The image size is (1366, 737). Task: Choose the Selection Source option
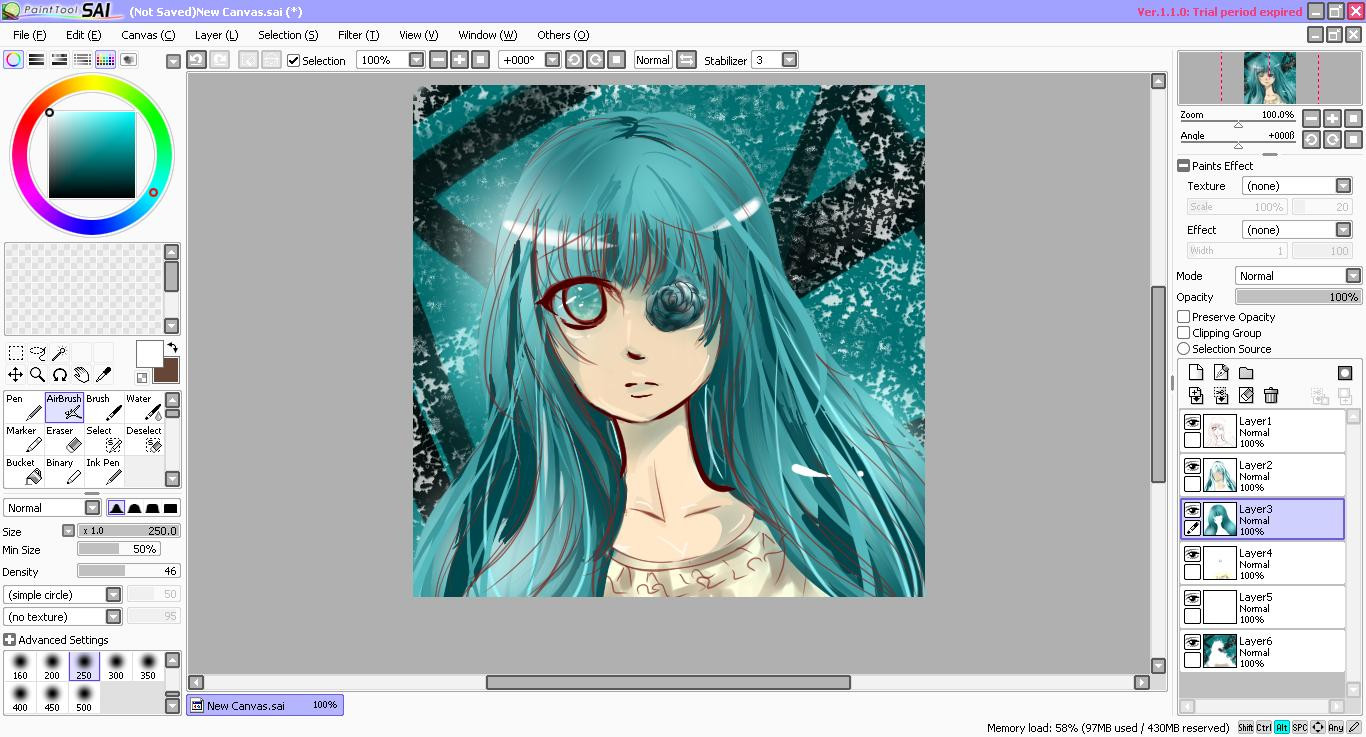tap(1184, 349)
